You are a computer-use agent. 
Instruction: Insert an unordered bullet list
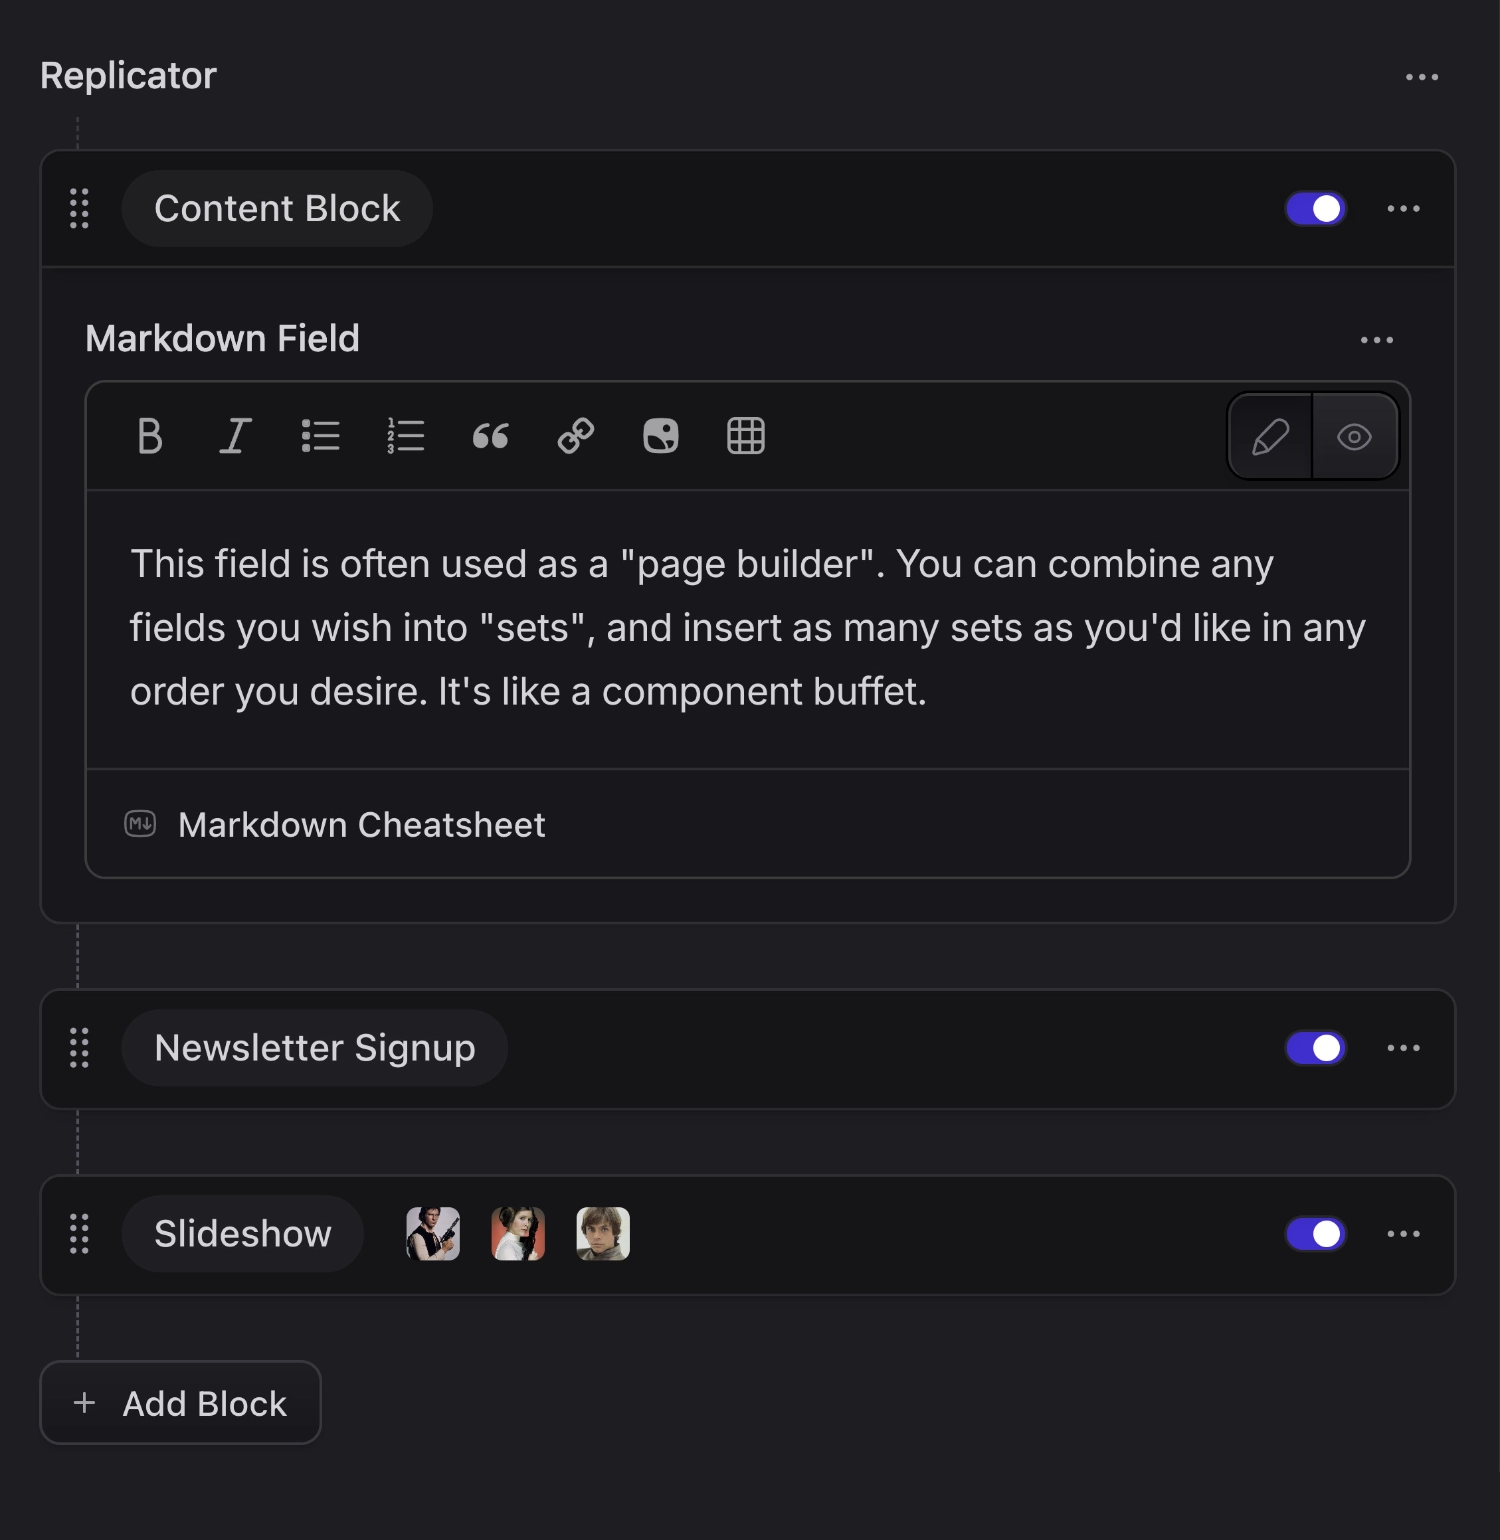pyautogui.click(x=320, y=436)
